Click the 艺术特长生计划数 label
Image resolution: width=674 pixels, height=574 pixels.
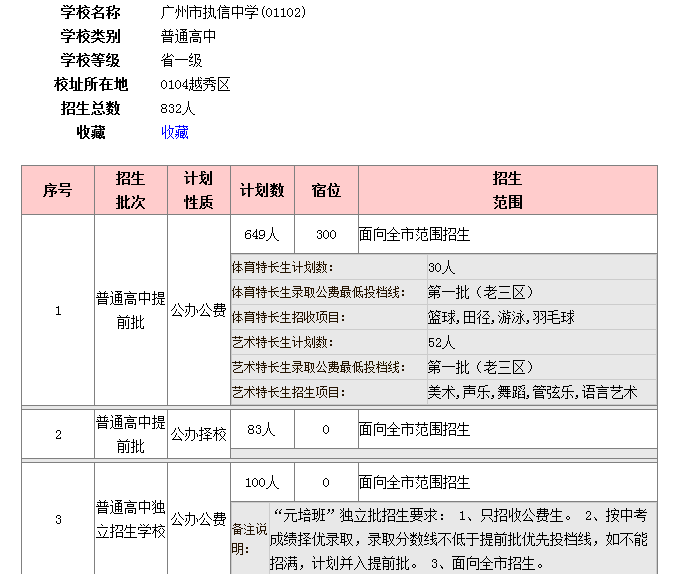[x=283, y=342]
